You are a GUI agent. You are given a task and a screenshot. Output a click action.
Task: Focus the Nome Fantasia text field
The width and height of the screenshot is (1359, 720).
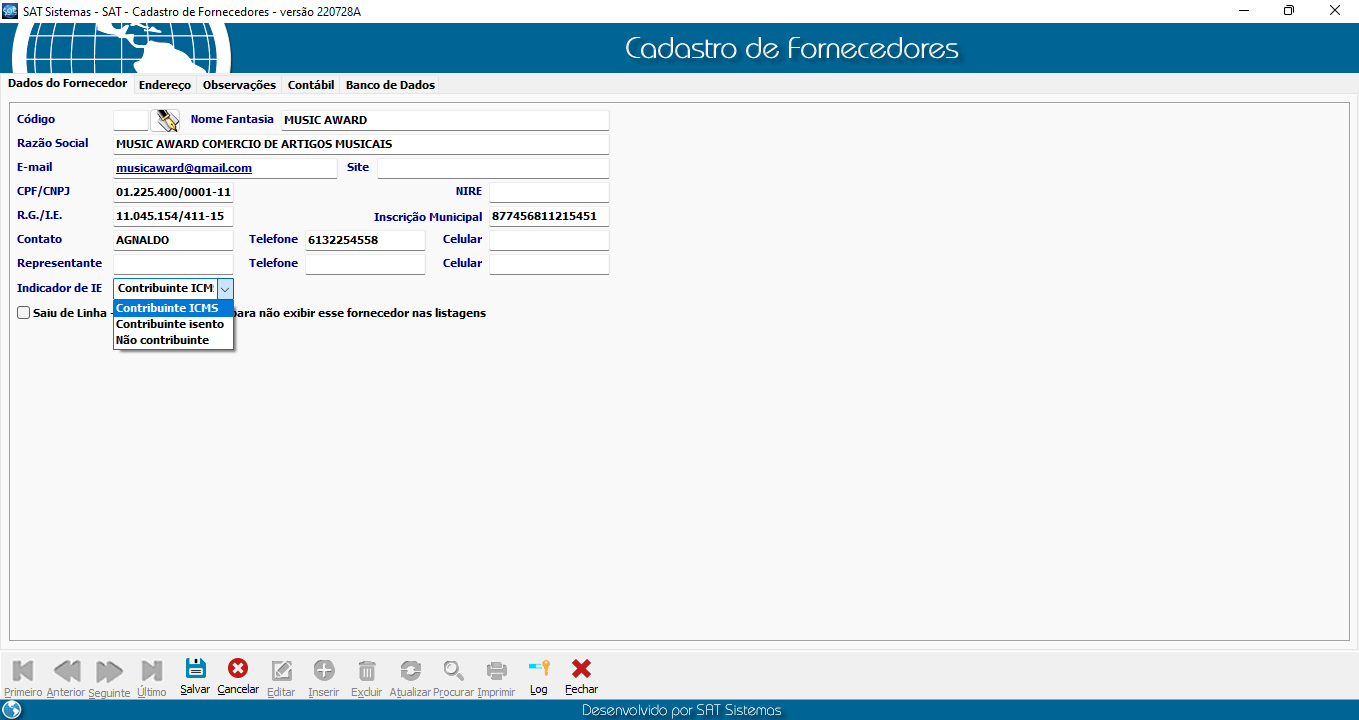coord(444,120)
